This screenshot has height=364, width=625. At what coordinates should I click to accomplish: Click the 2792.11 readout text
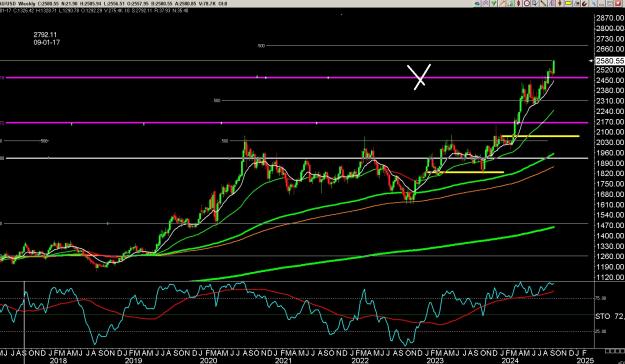(45, 35)
